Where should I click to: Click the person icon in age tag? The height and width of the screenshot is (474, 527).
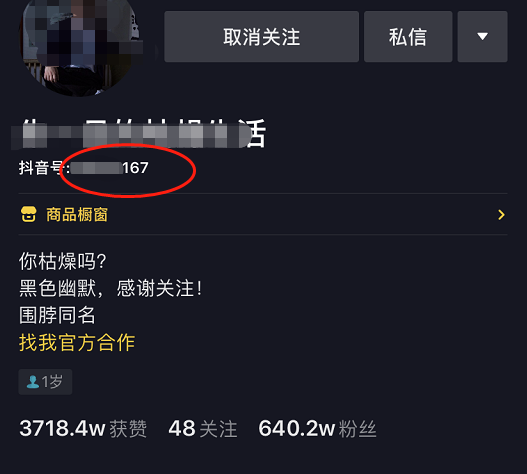[33, 382]
